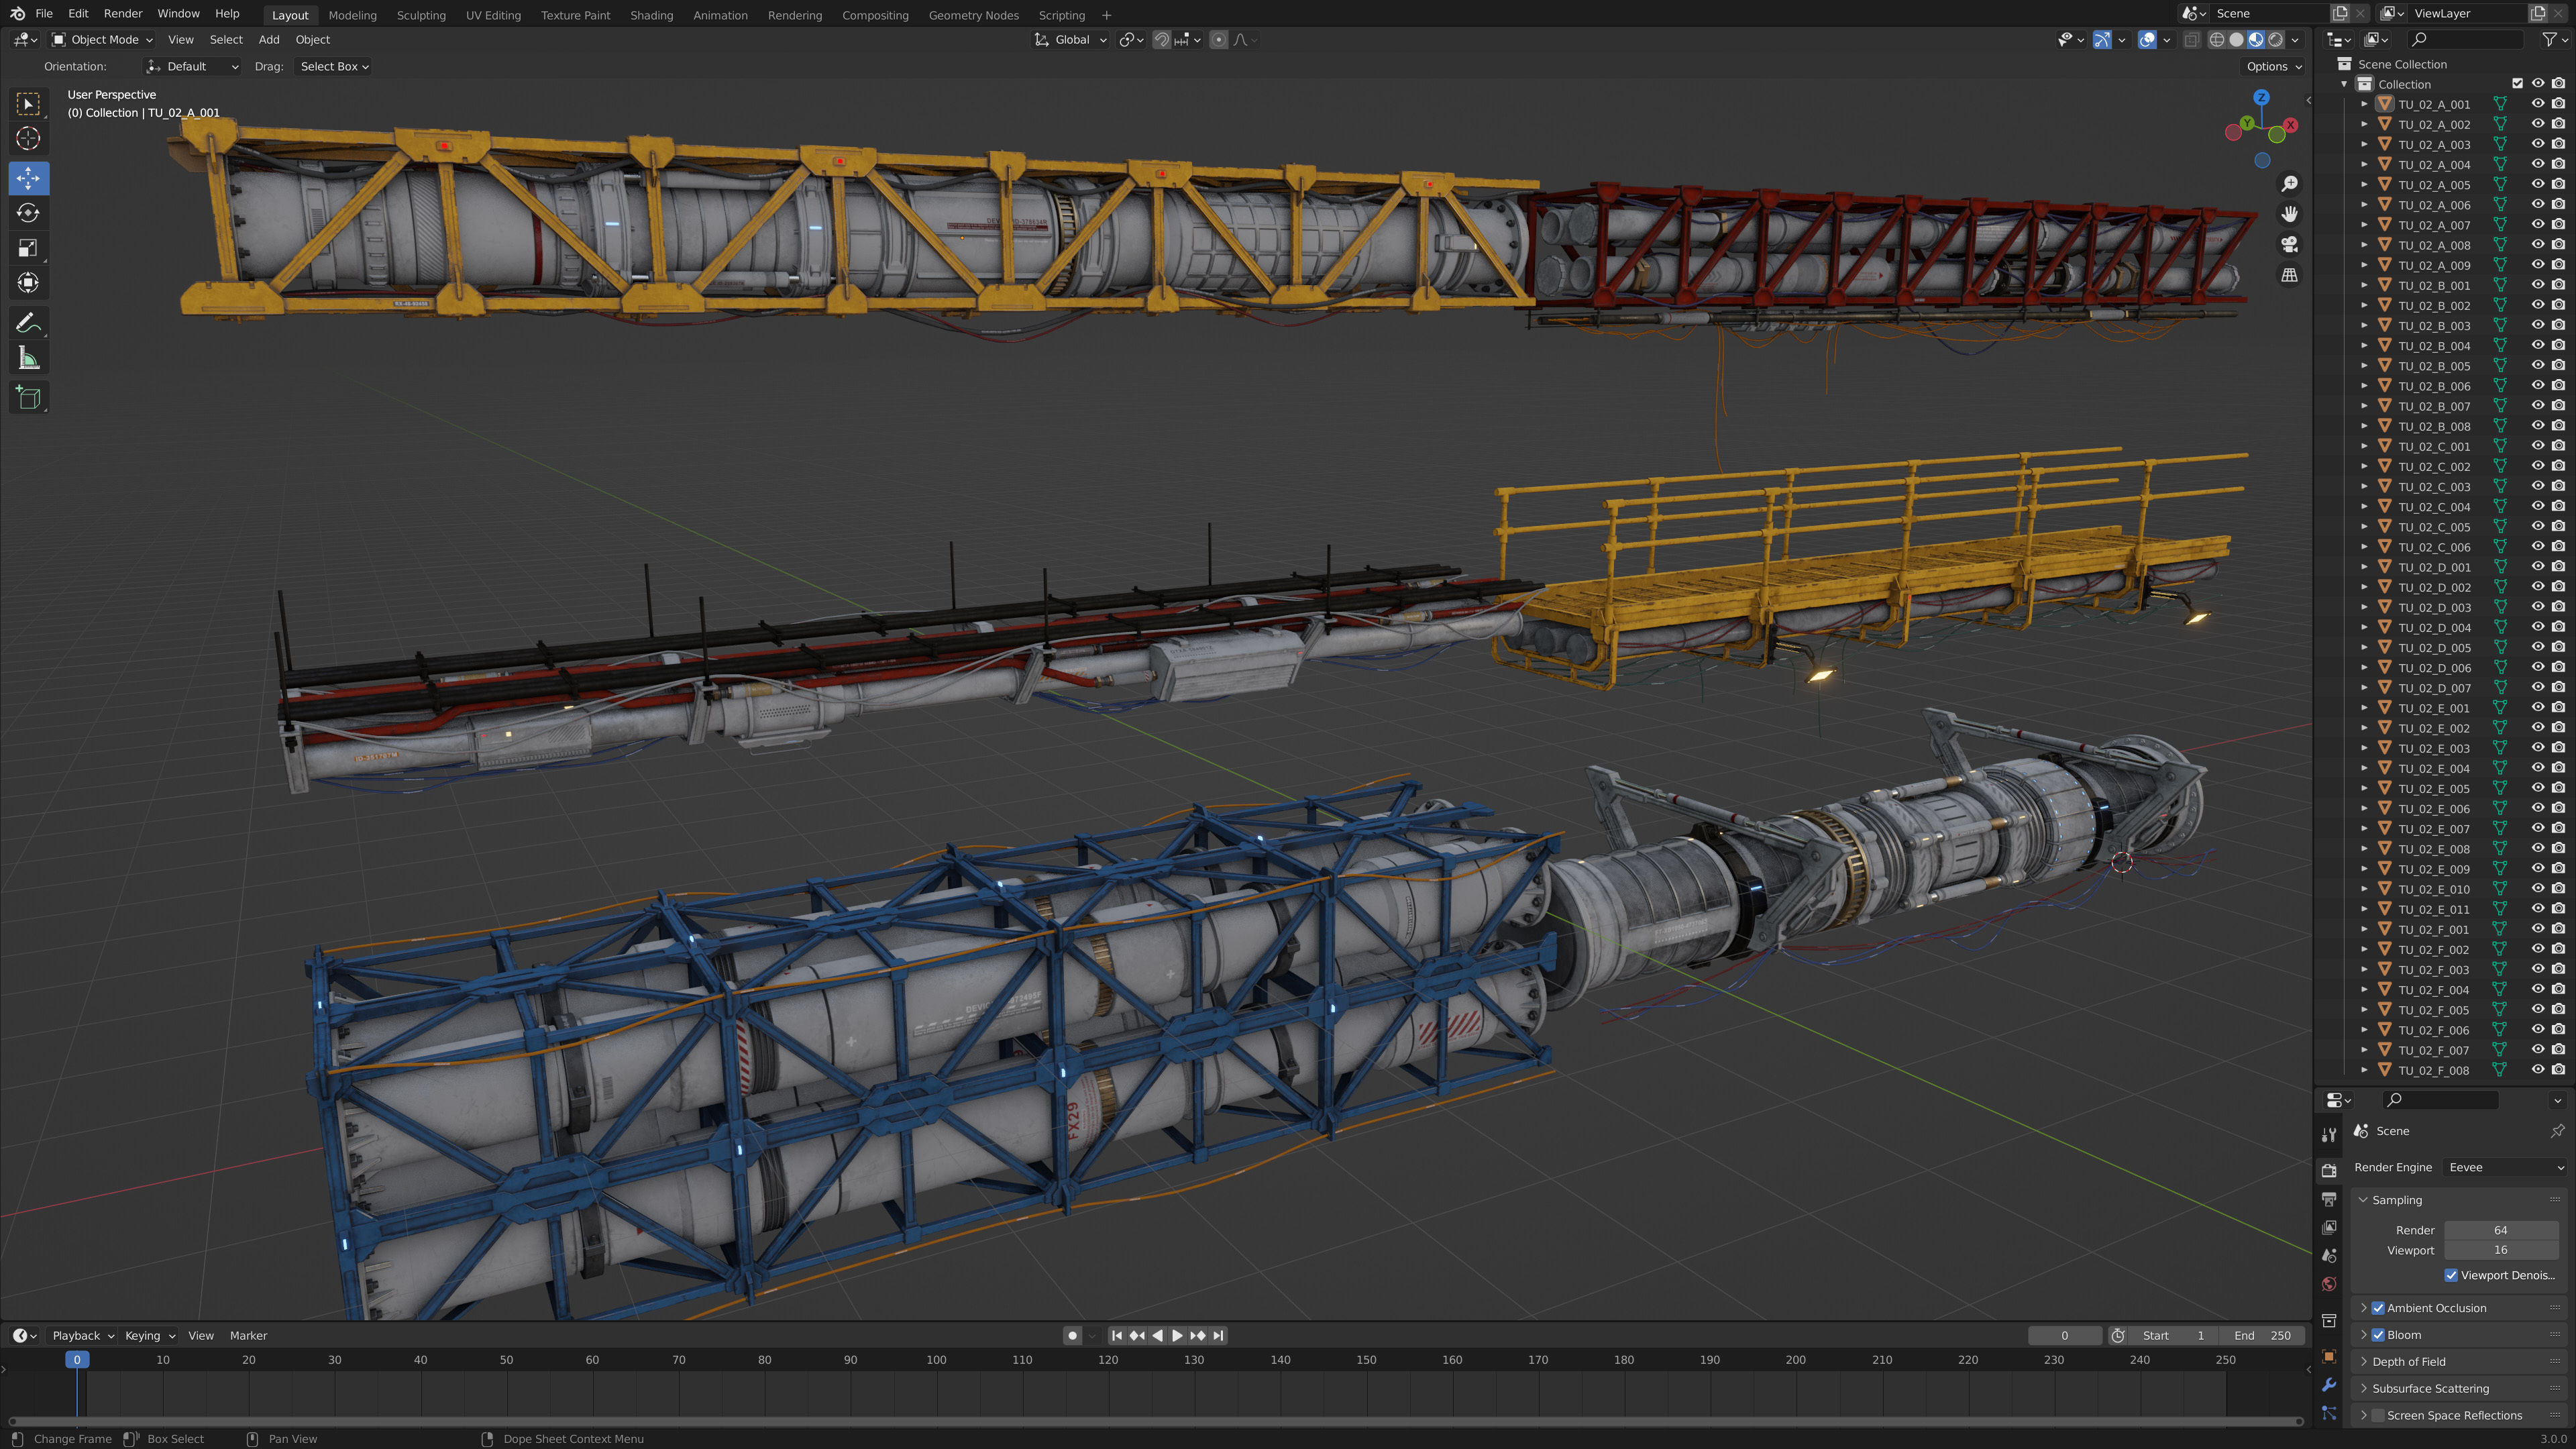Image resolution: width=2576 pixels, height=1449 pixels.
Task: Disable Bloom checkbox
Action: point(2378,1335)
